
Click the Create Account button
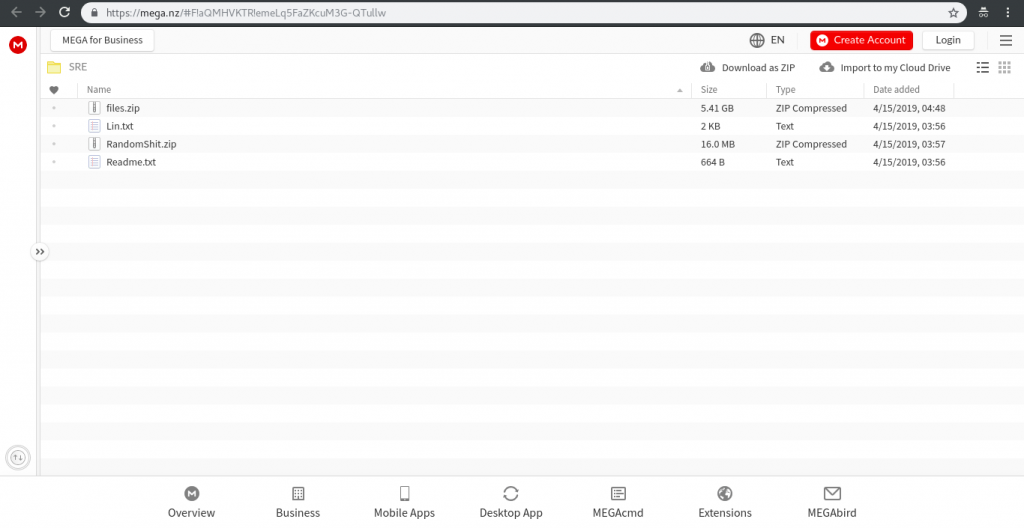[861, 41]
